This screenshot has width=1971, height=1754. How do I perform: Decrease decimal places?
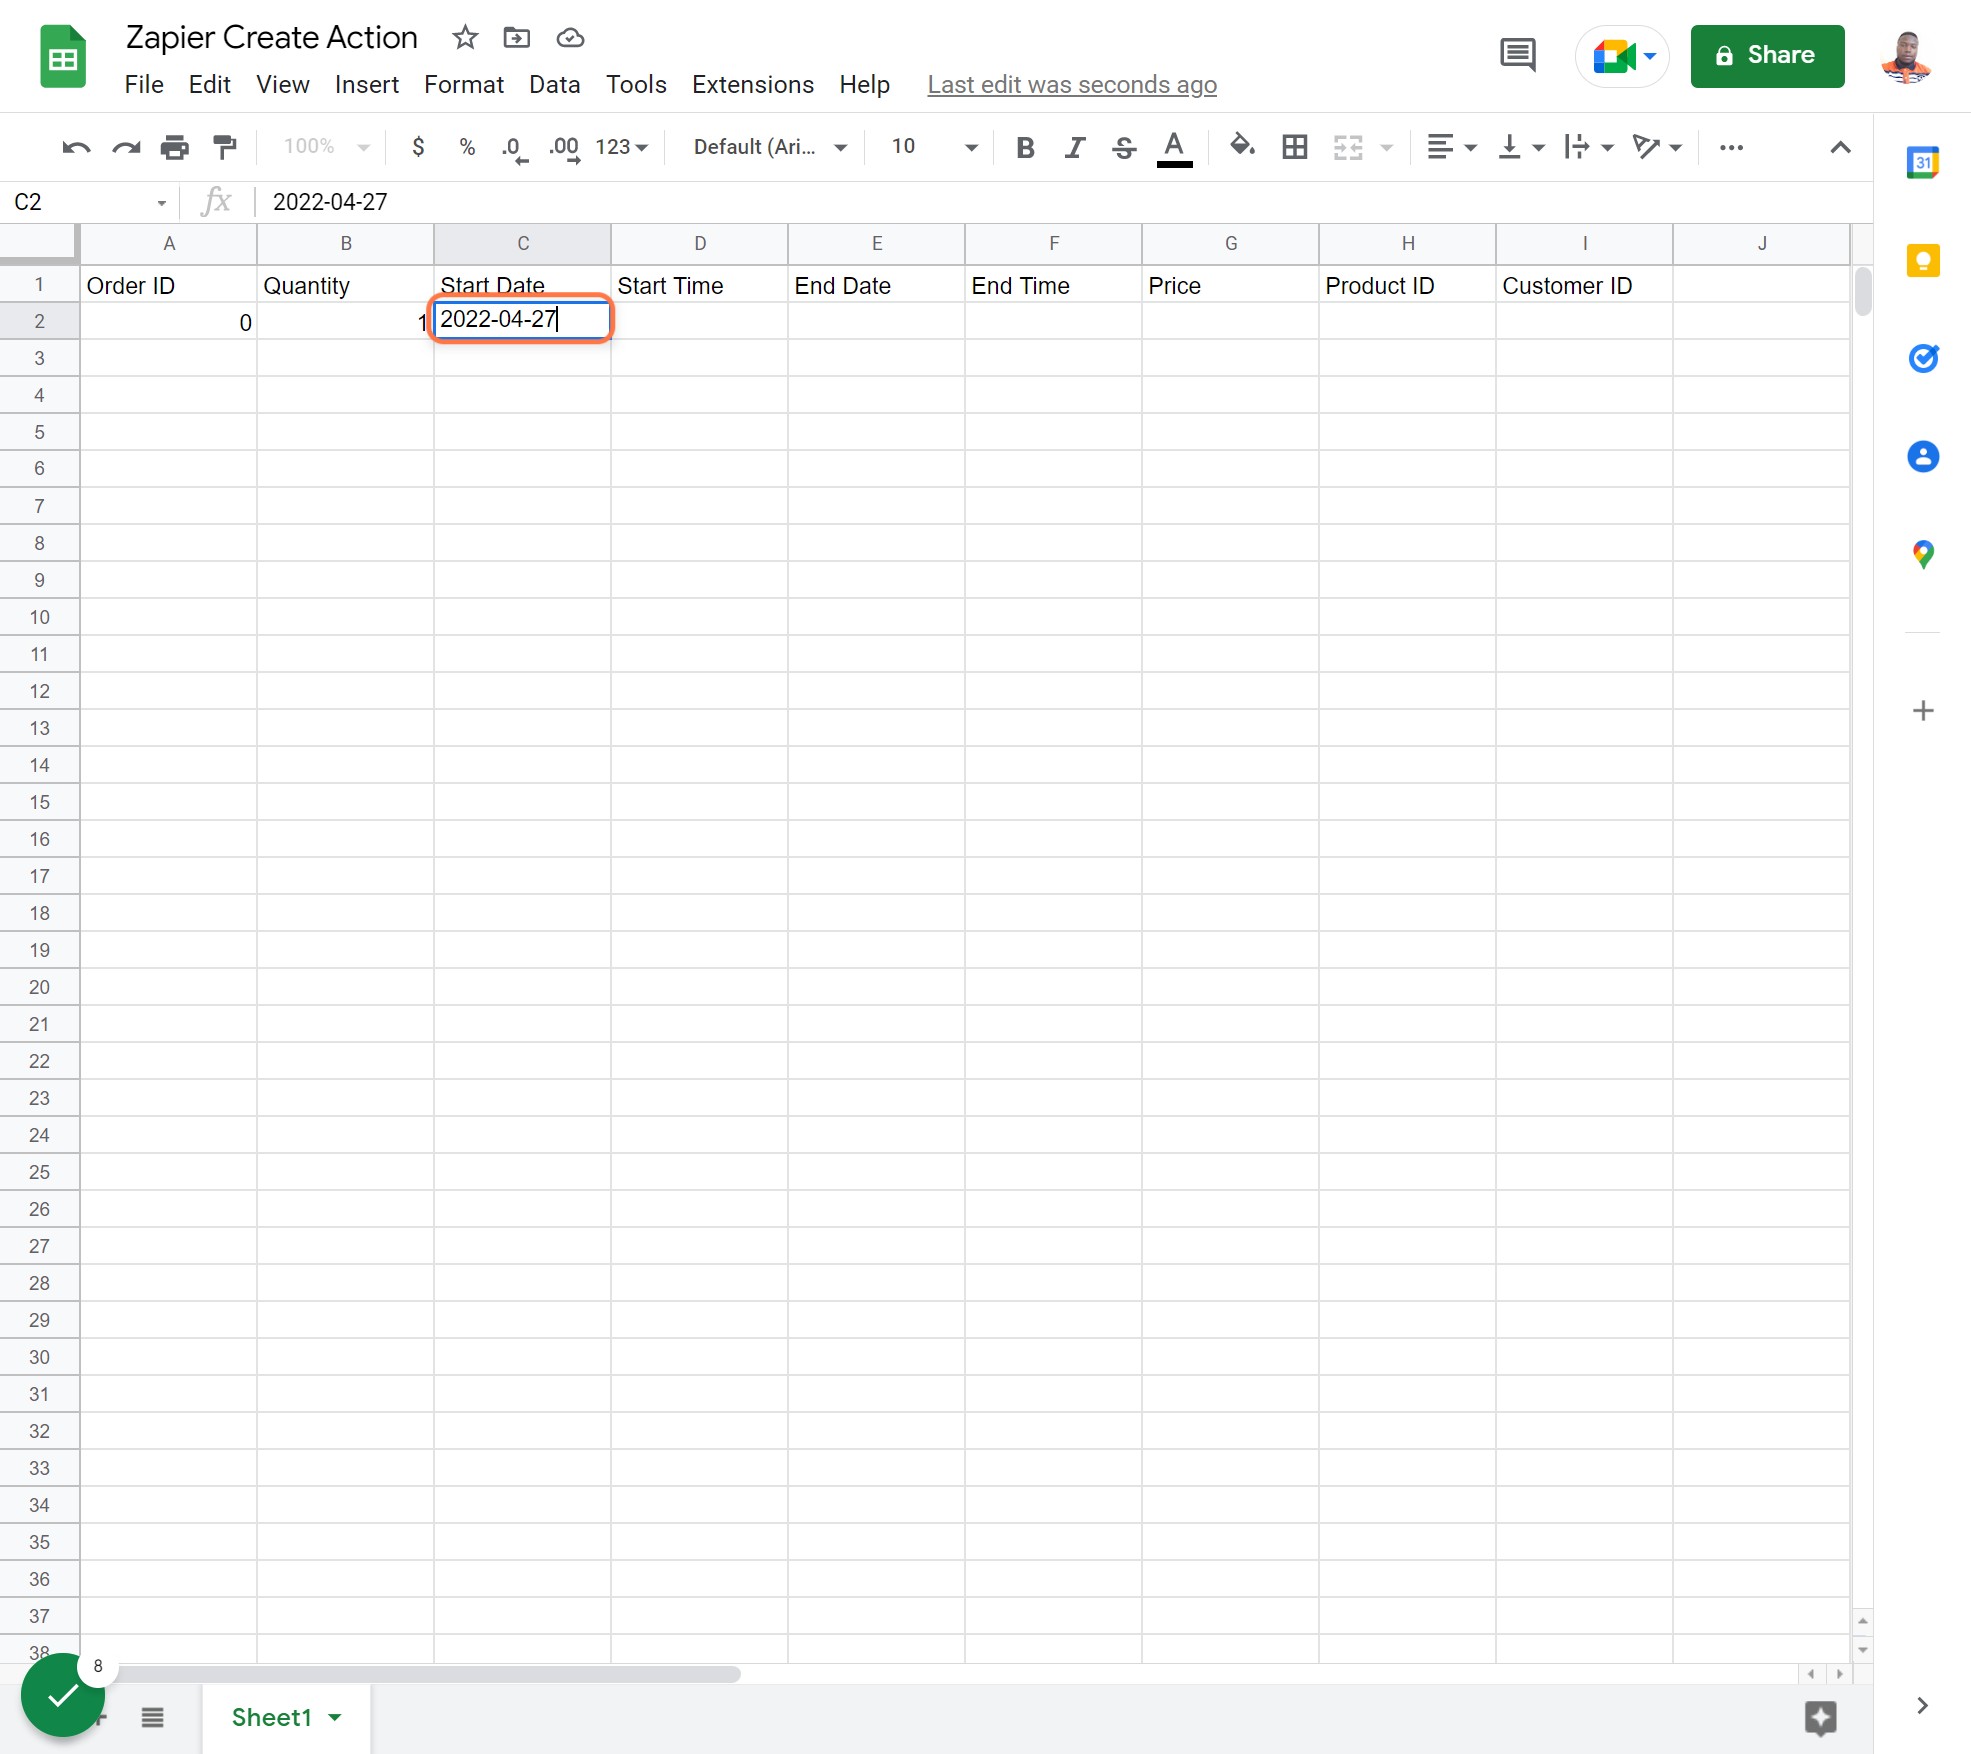(515, 148)
